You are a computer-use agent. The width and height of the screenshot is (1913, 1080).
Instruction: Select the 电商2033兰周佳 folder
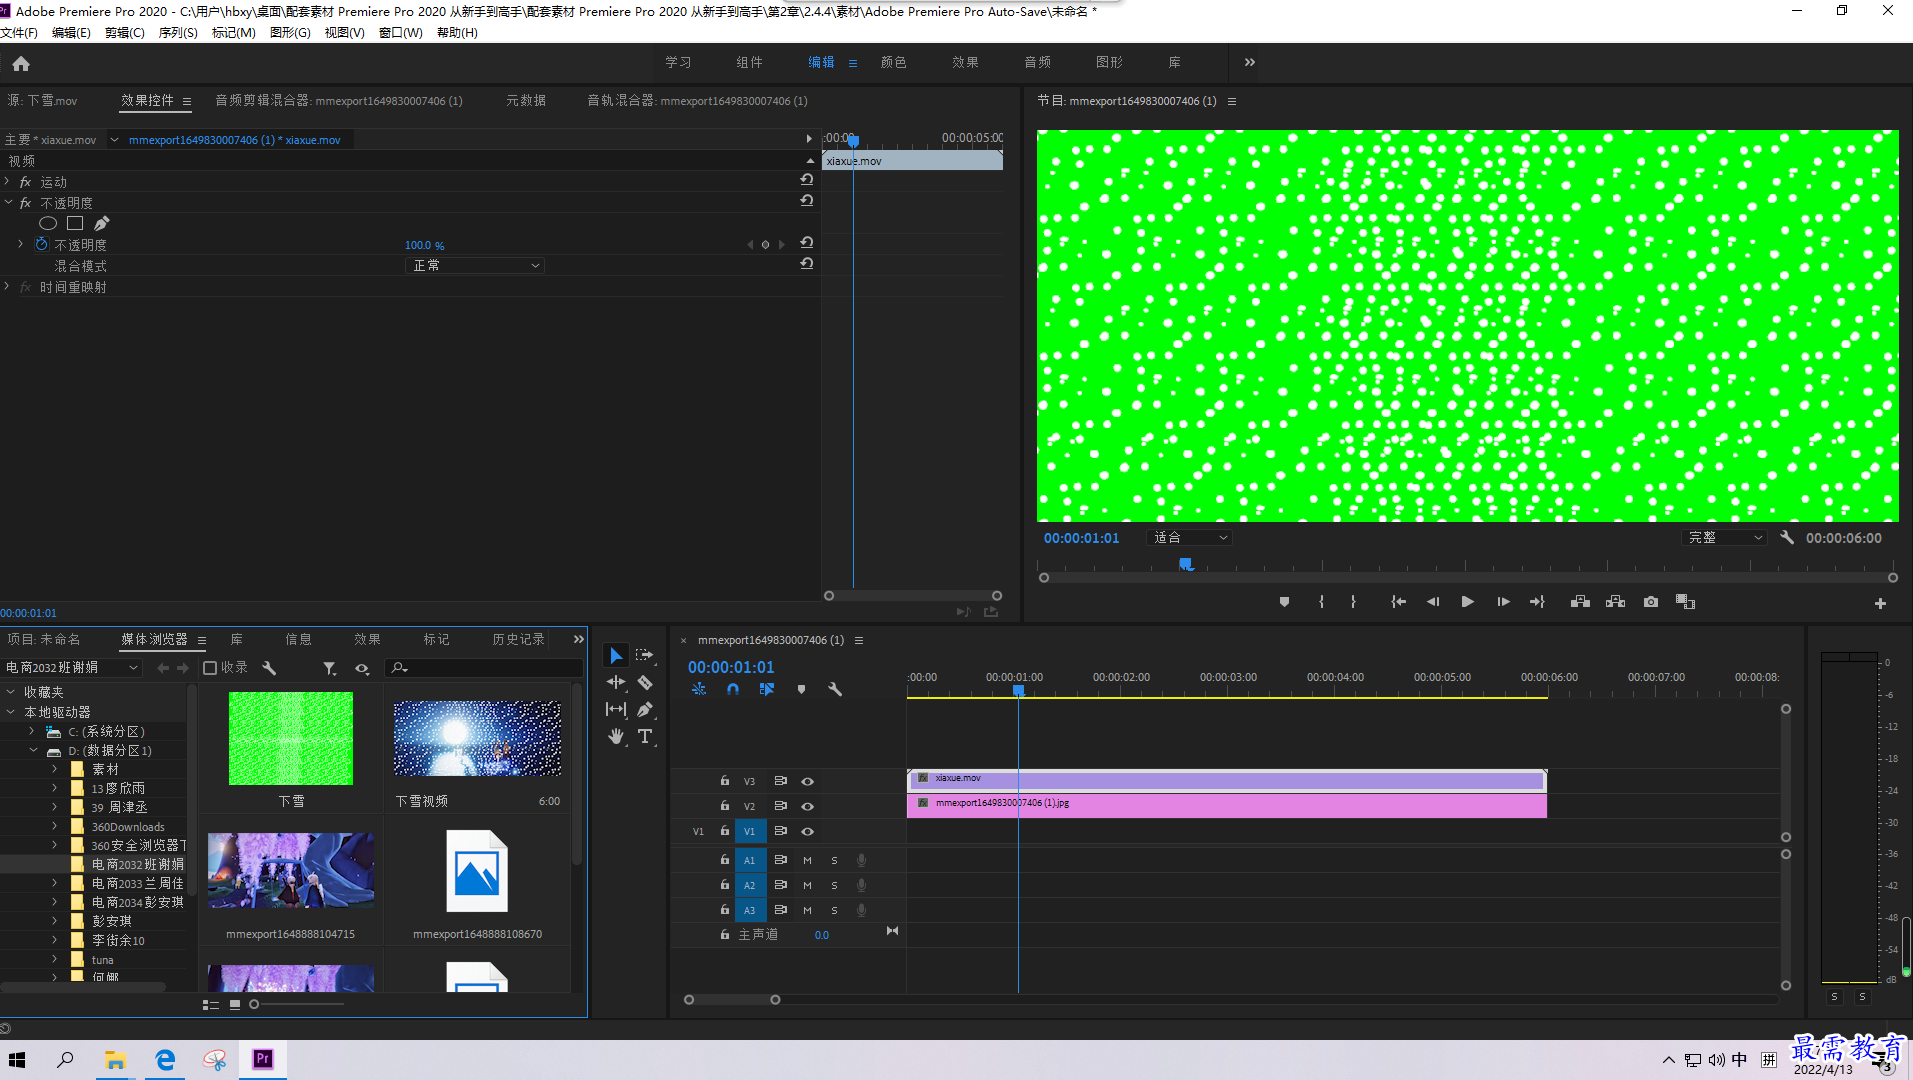138,883
